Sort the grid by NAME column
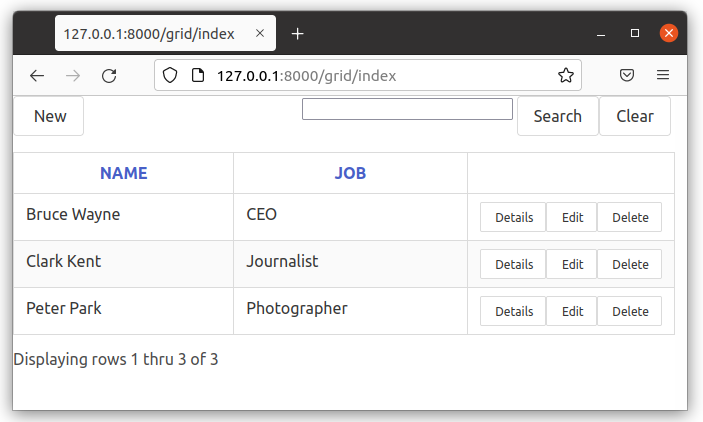The width and height of the screenshot is (703, 422). [x=123, y=173]
